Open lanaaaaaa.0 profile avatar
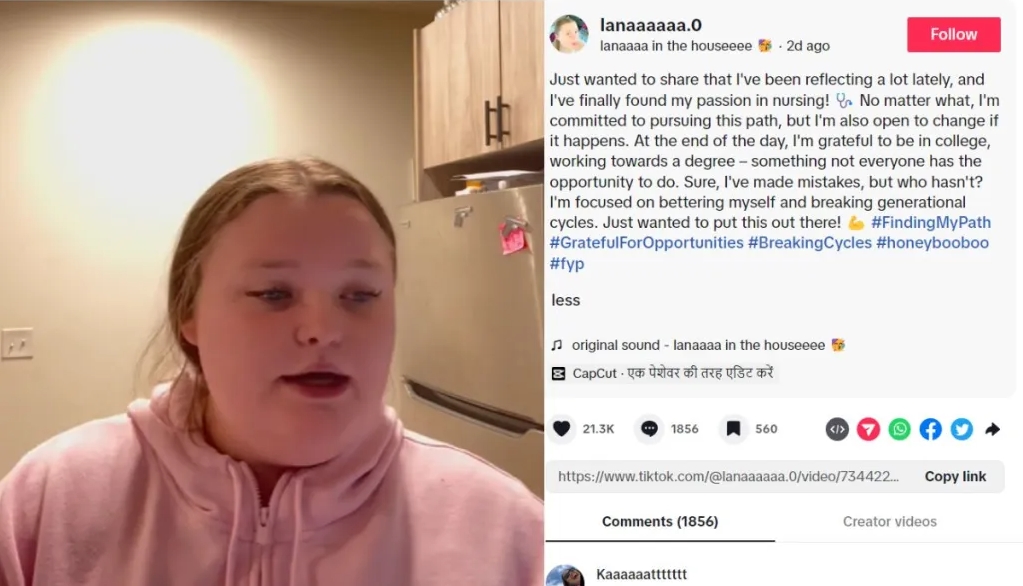The height and width of the screenshot is (586, 1023). (x=569, y=34)
